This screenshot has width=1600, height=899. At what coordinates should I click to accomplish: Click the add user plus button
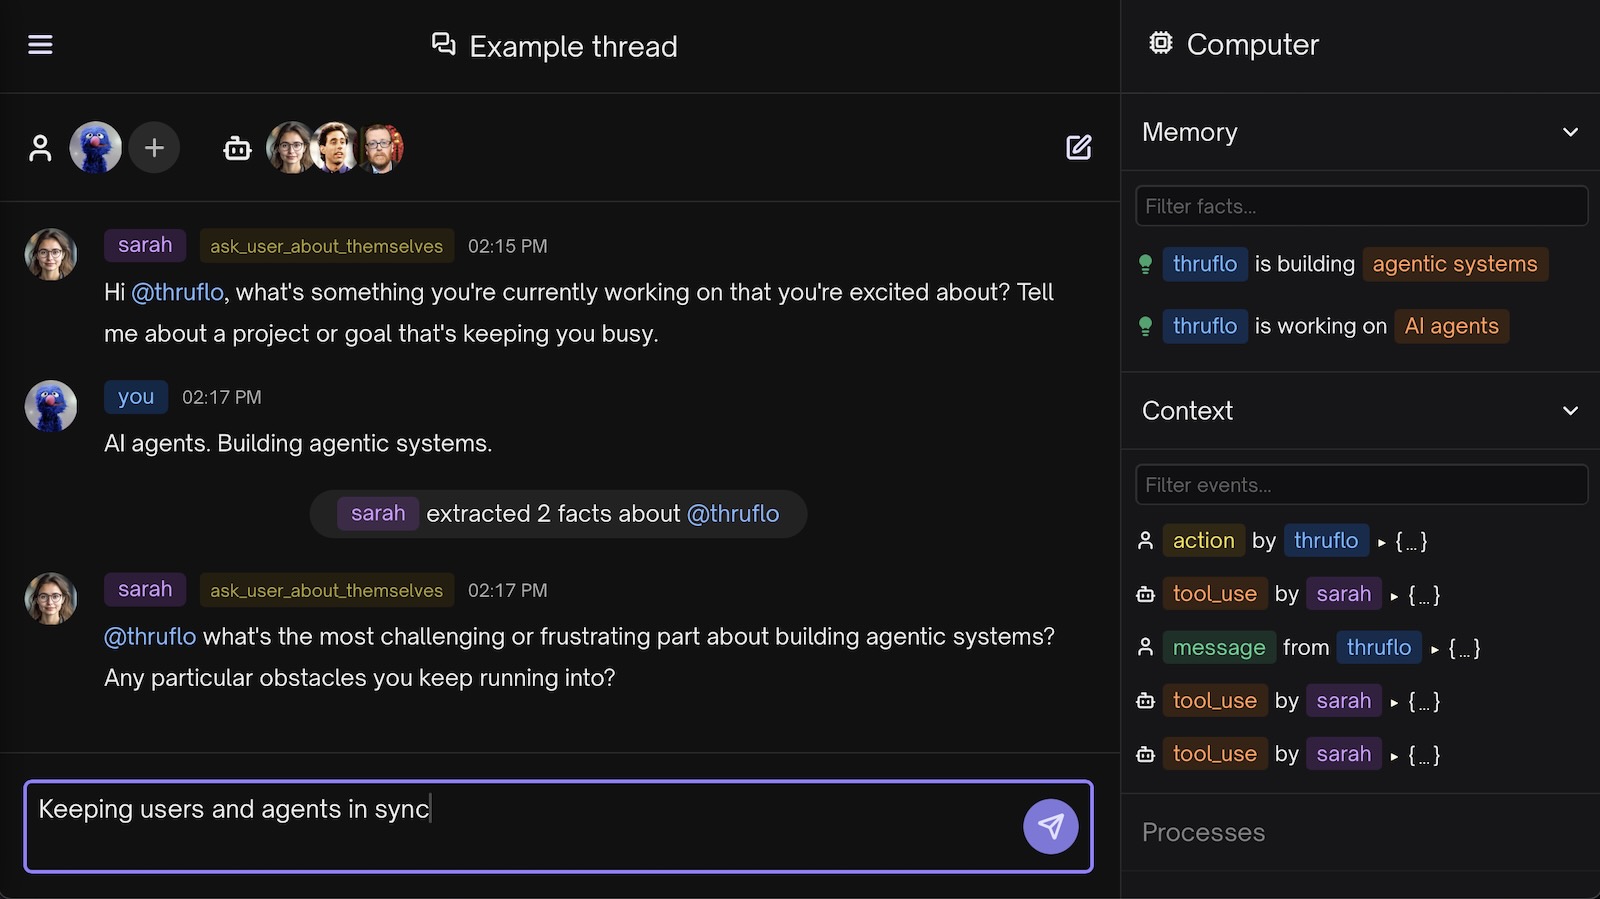point(154,148)
